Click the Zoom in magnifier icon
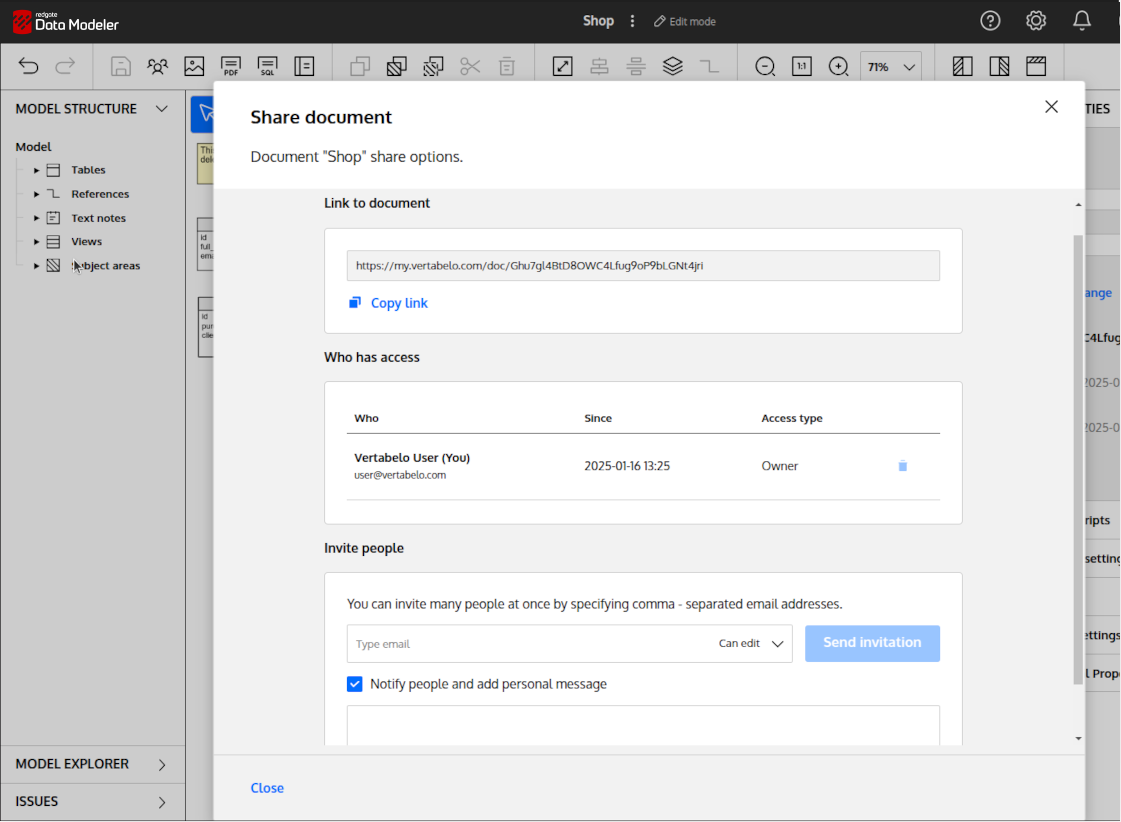 [838, 65]
